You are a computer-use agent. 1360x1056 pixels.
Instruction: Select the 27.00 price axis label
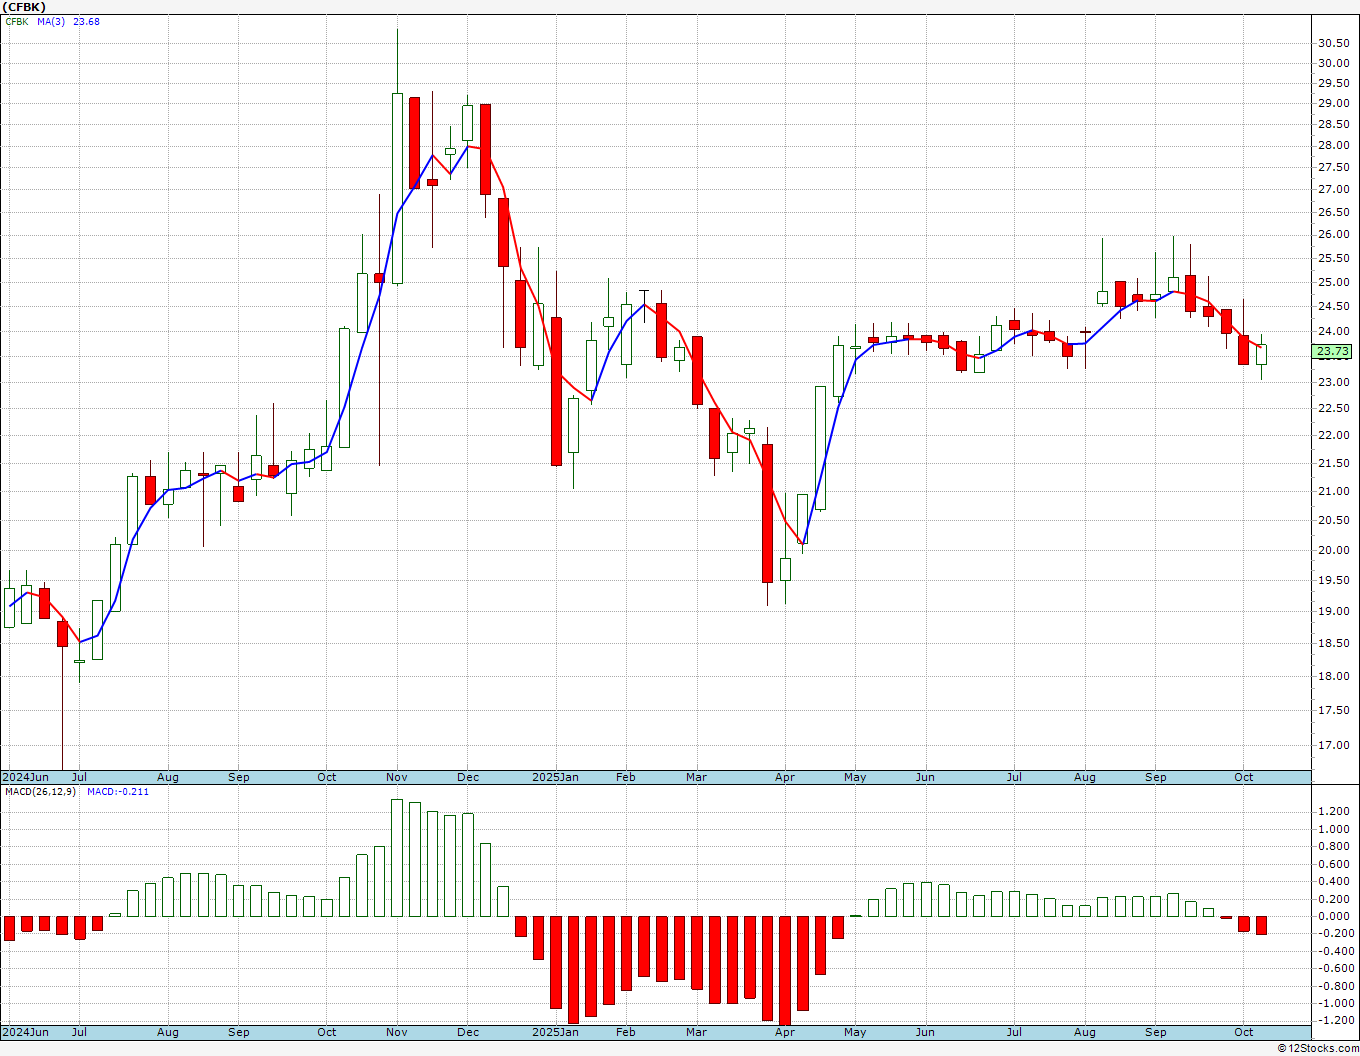click(1332, 190)
